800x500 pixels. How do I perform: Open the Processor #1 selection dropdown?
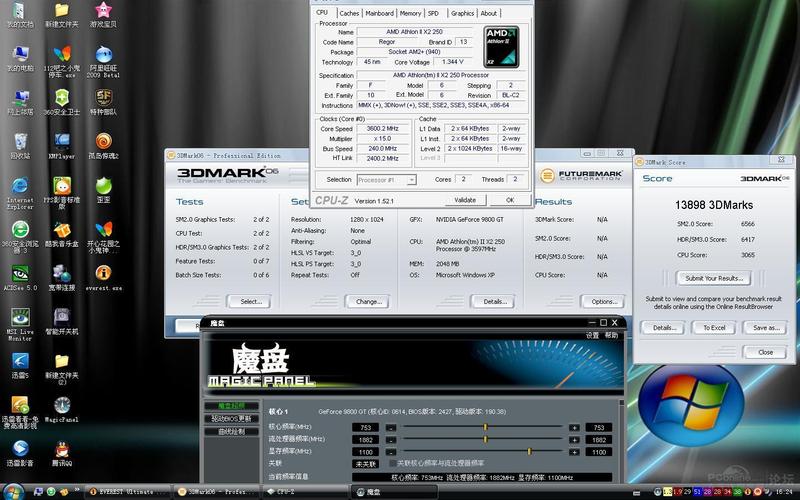click(386, 180)
